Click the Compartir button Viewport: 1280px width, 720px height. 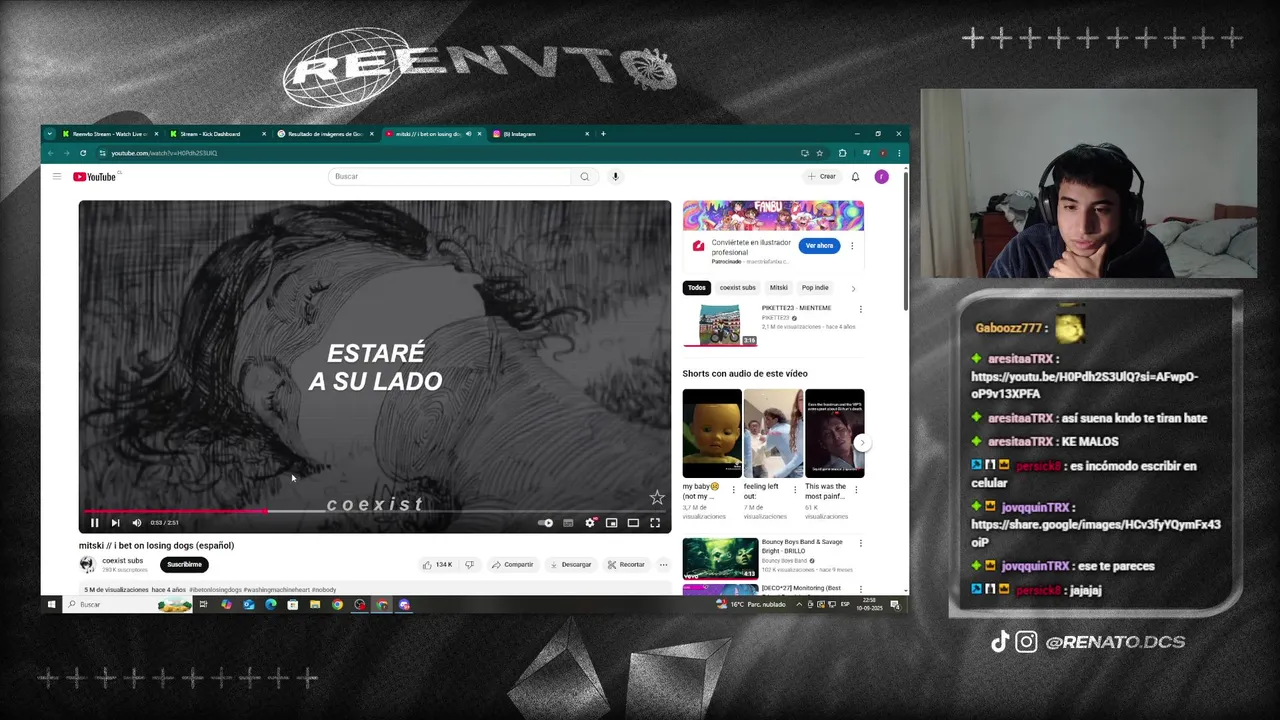pos(512,564)
